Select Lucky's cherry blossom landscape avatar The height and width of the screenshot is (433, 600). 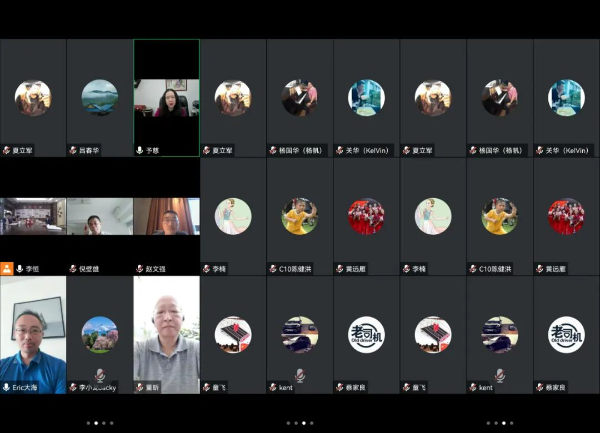click(100, 335)
